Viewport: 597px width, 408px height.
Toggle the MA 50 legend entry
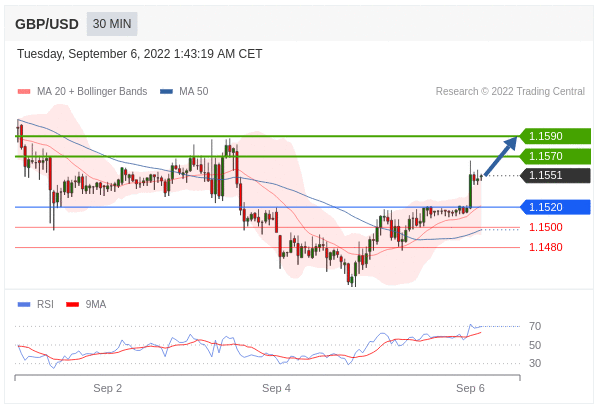pos(184,91)
